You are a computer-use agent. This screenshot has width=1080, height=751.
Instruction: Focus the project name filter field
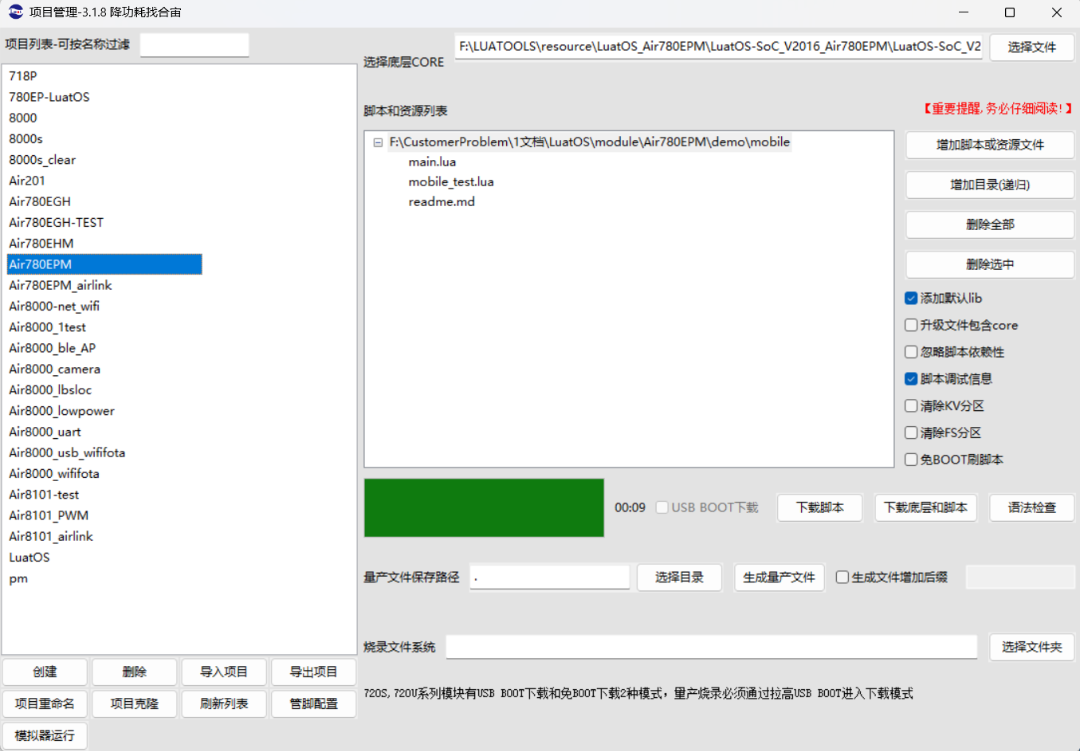coord(194,45)
